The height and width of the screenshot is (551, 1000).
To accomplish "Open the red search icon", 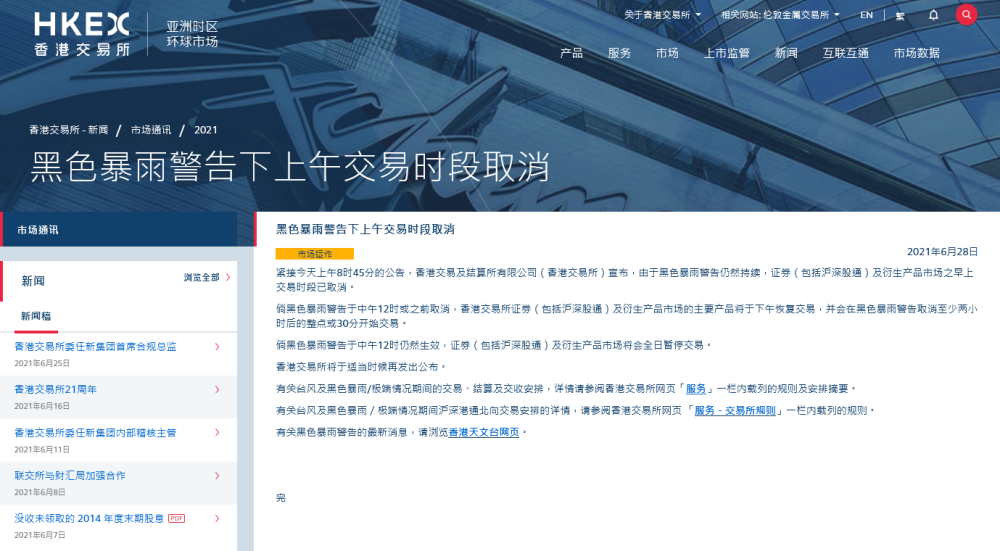I will [x=966, y=15].
